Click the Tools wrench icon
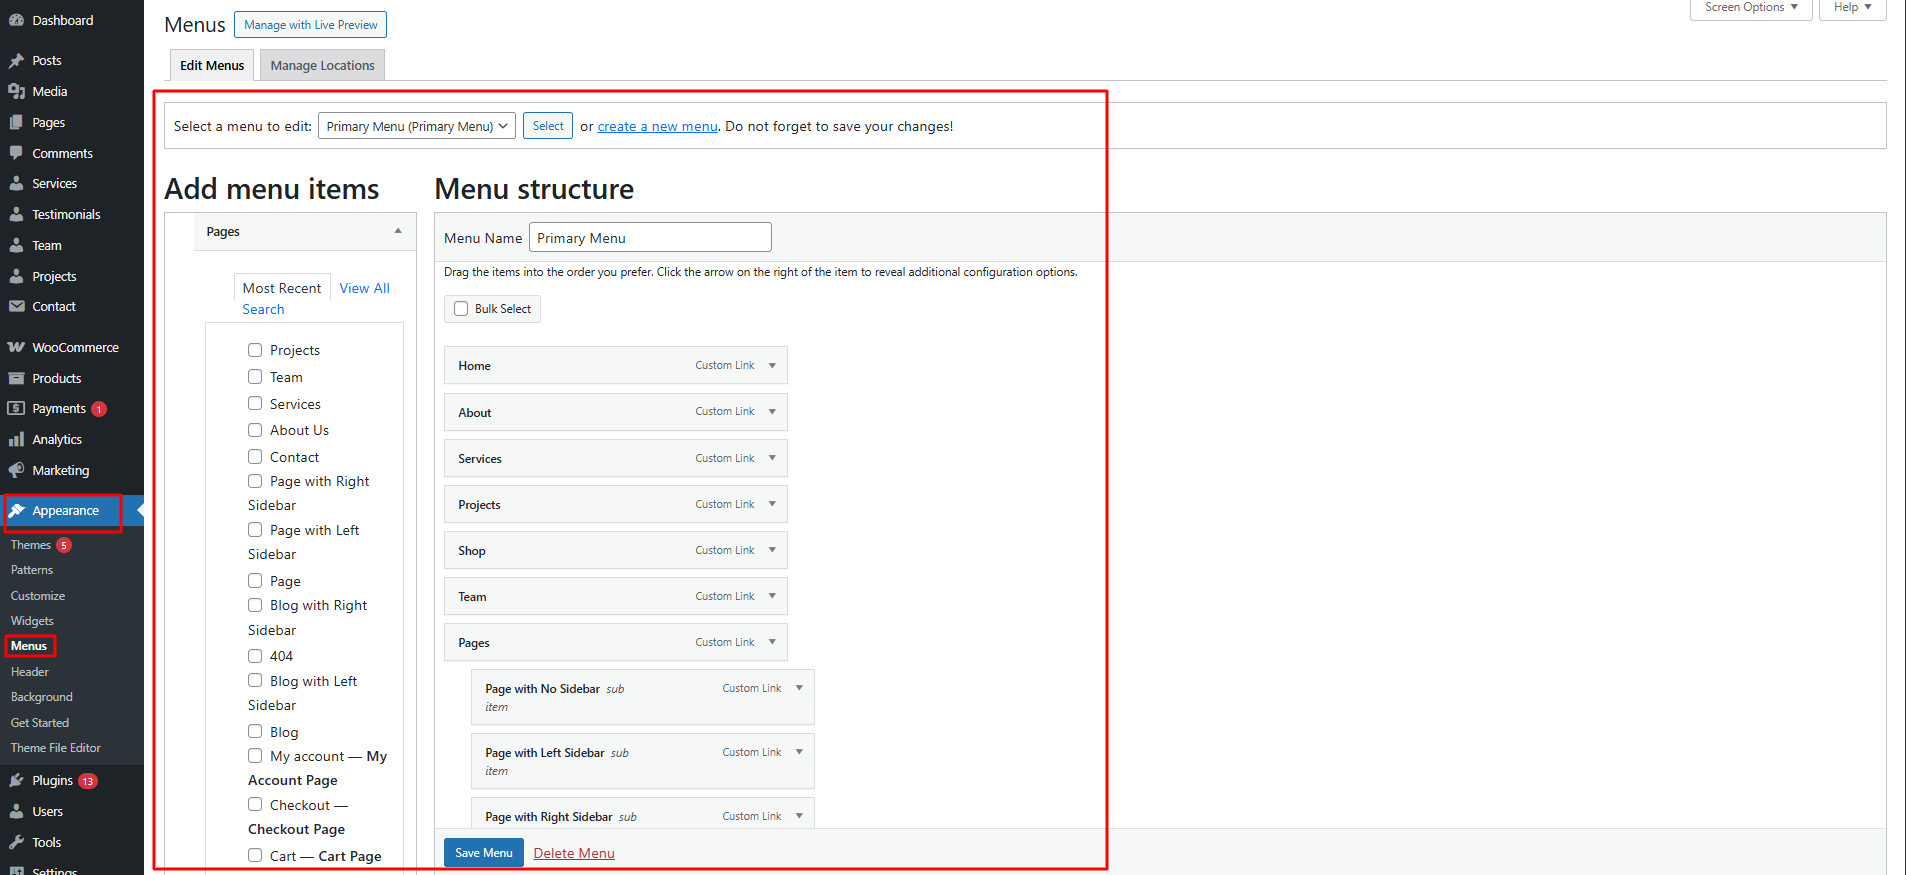The image size is (1906, 875). coord(16,842)
